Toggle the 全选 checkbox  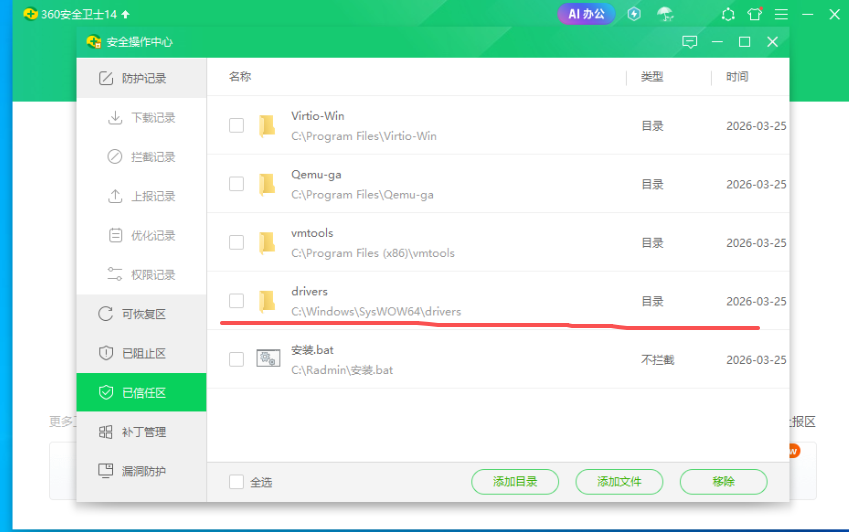coord(236,482)
